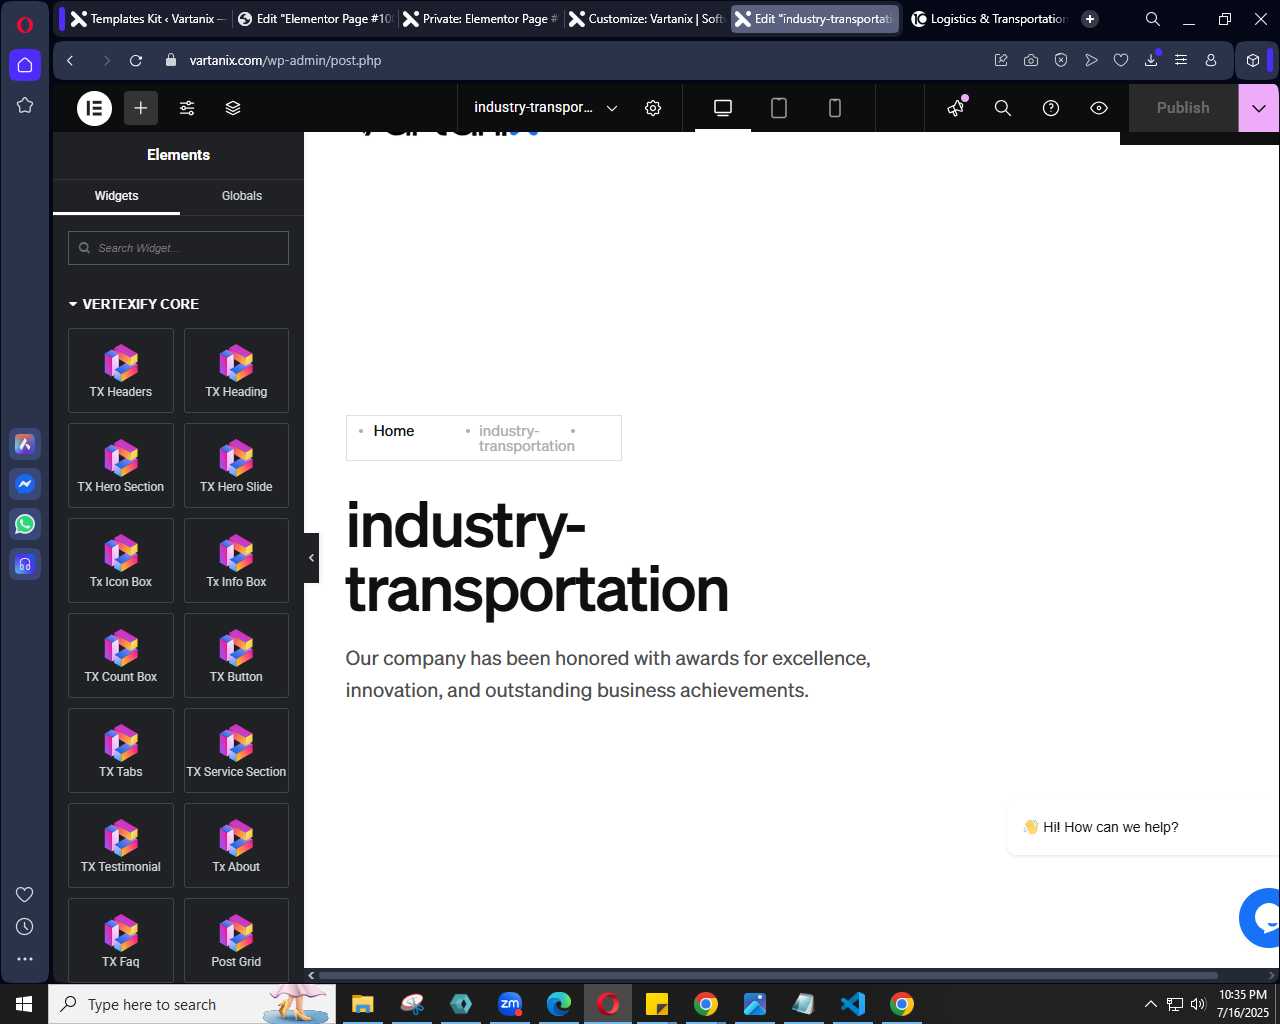Select the TX Count Box widget

(121, 656)
